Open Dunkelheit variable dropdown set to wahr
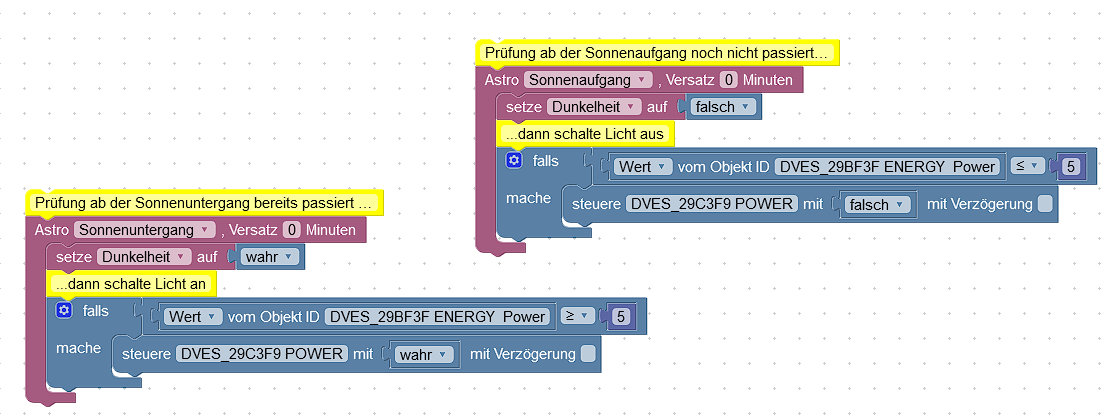 tap(143, 257)
